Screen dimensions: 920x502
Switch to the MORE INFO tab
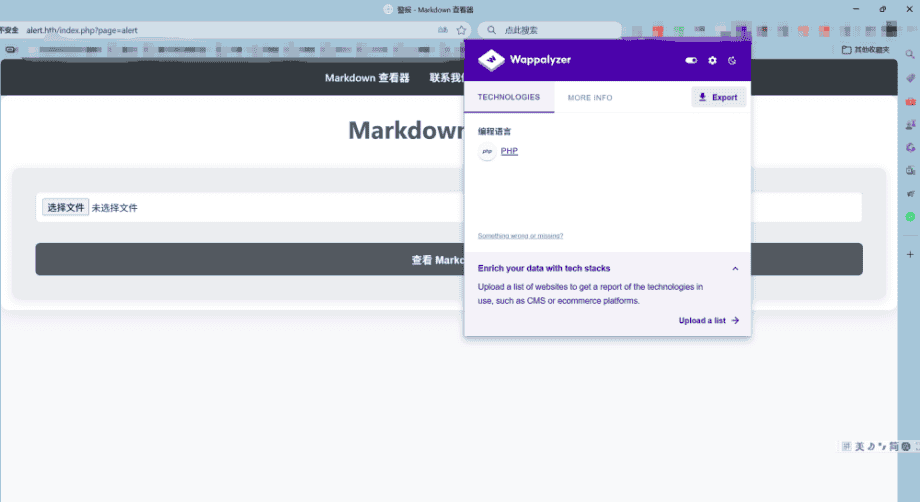[590, 98]
